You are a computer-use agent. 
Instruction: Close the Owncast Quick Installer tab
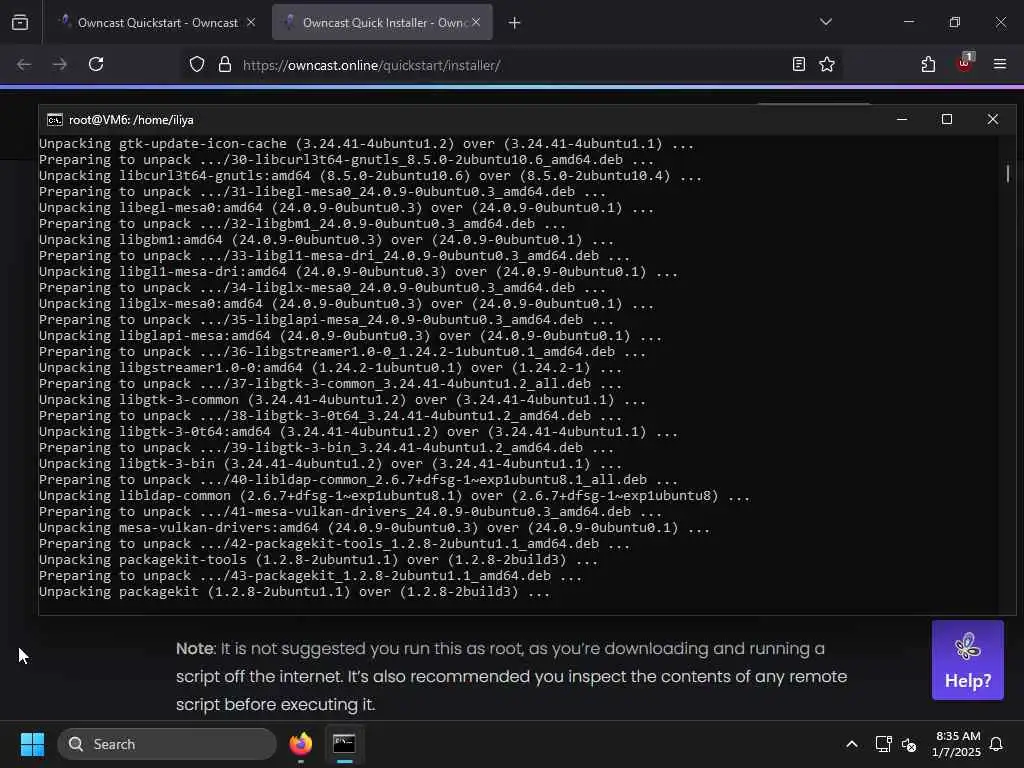[x=476, y=23]
